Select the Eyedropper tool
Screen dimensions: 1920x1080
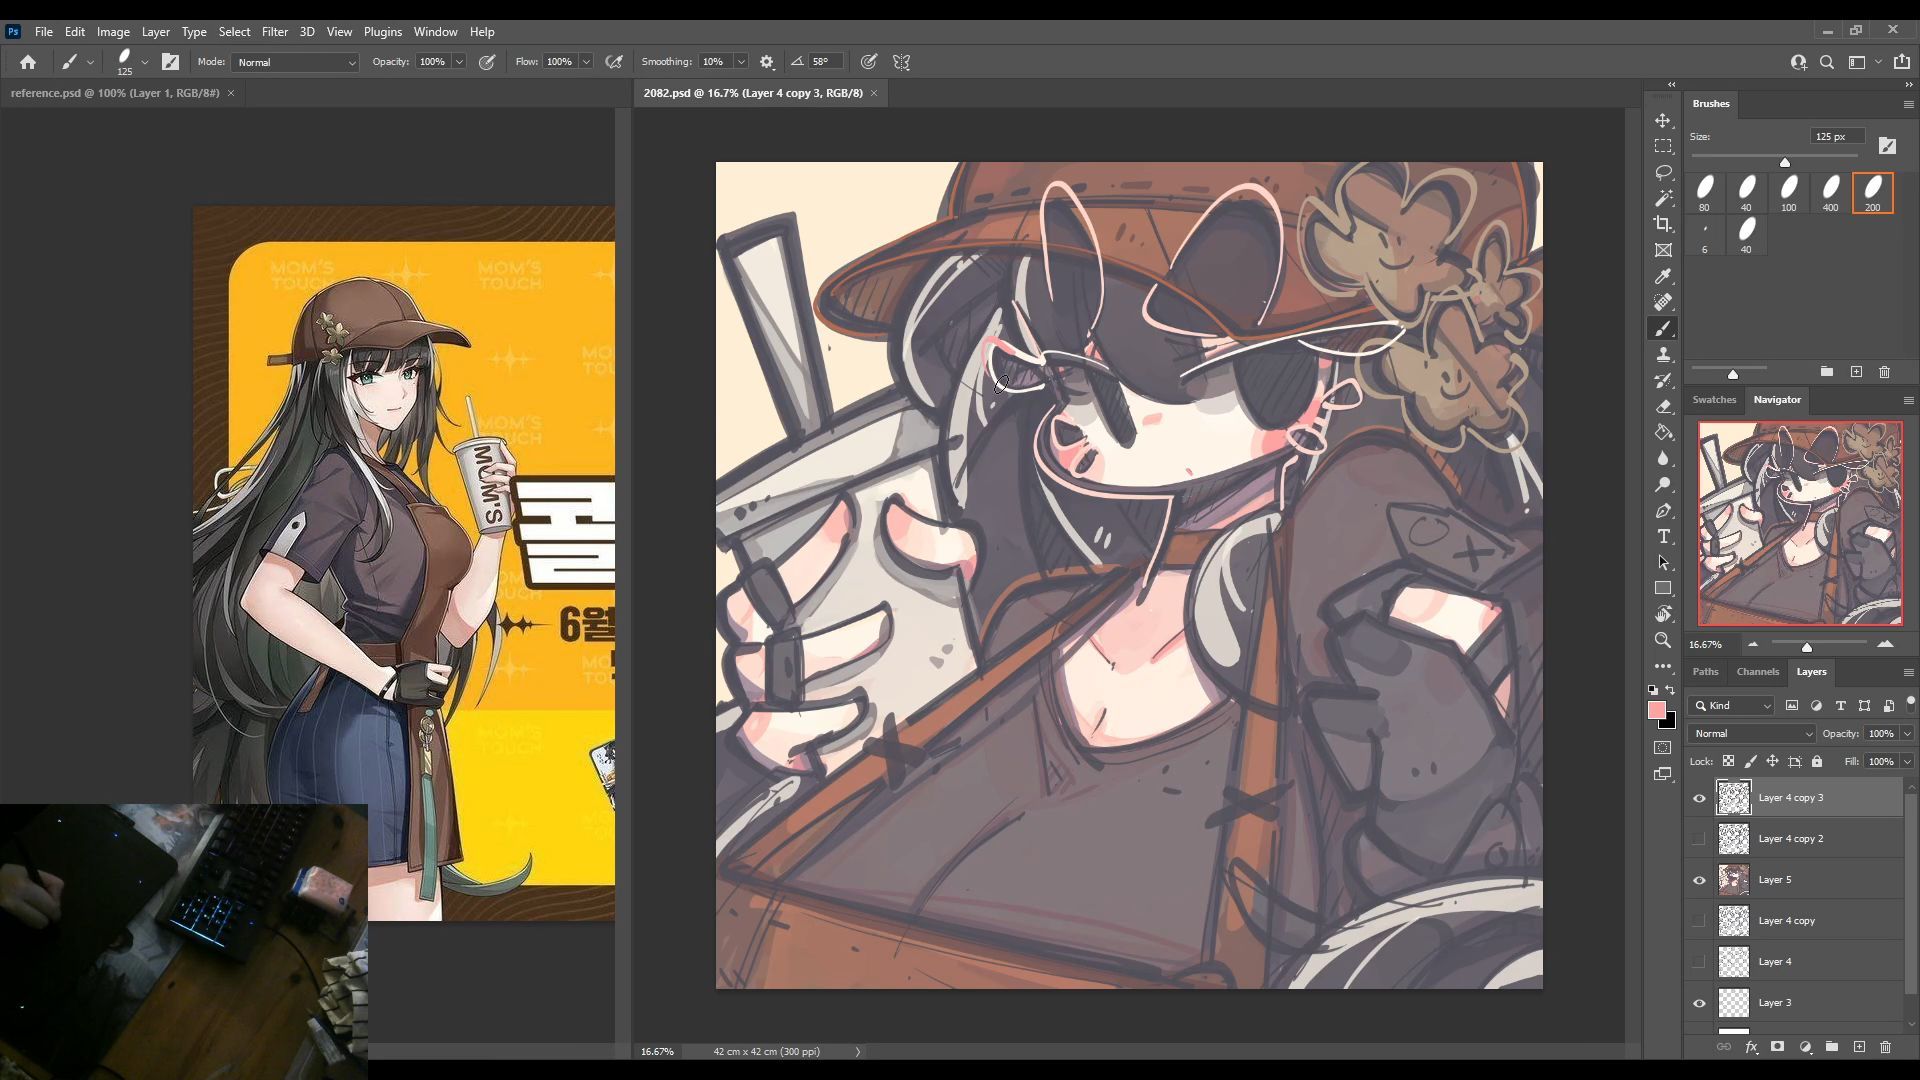(1663, 276)
